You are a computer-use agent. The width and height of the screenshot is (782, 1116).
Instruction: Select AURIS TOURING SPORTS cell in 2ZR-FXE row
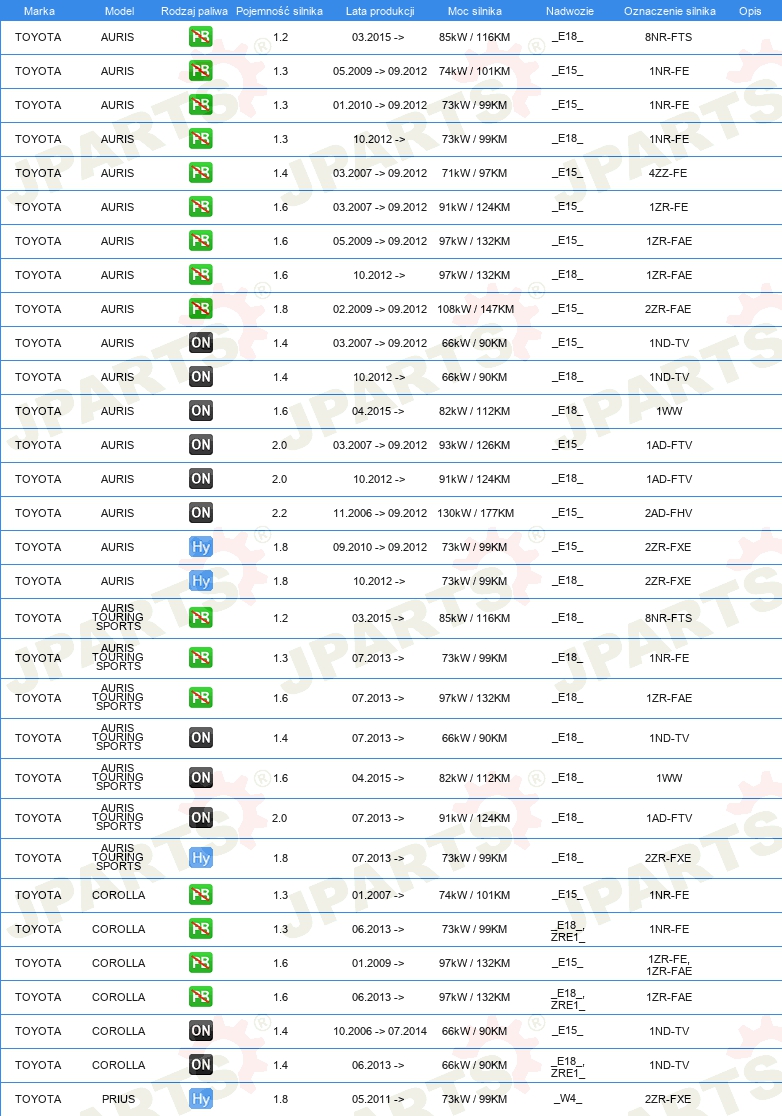(x=118, y=857)
